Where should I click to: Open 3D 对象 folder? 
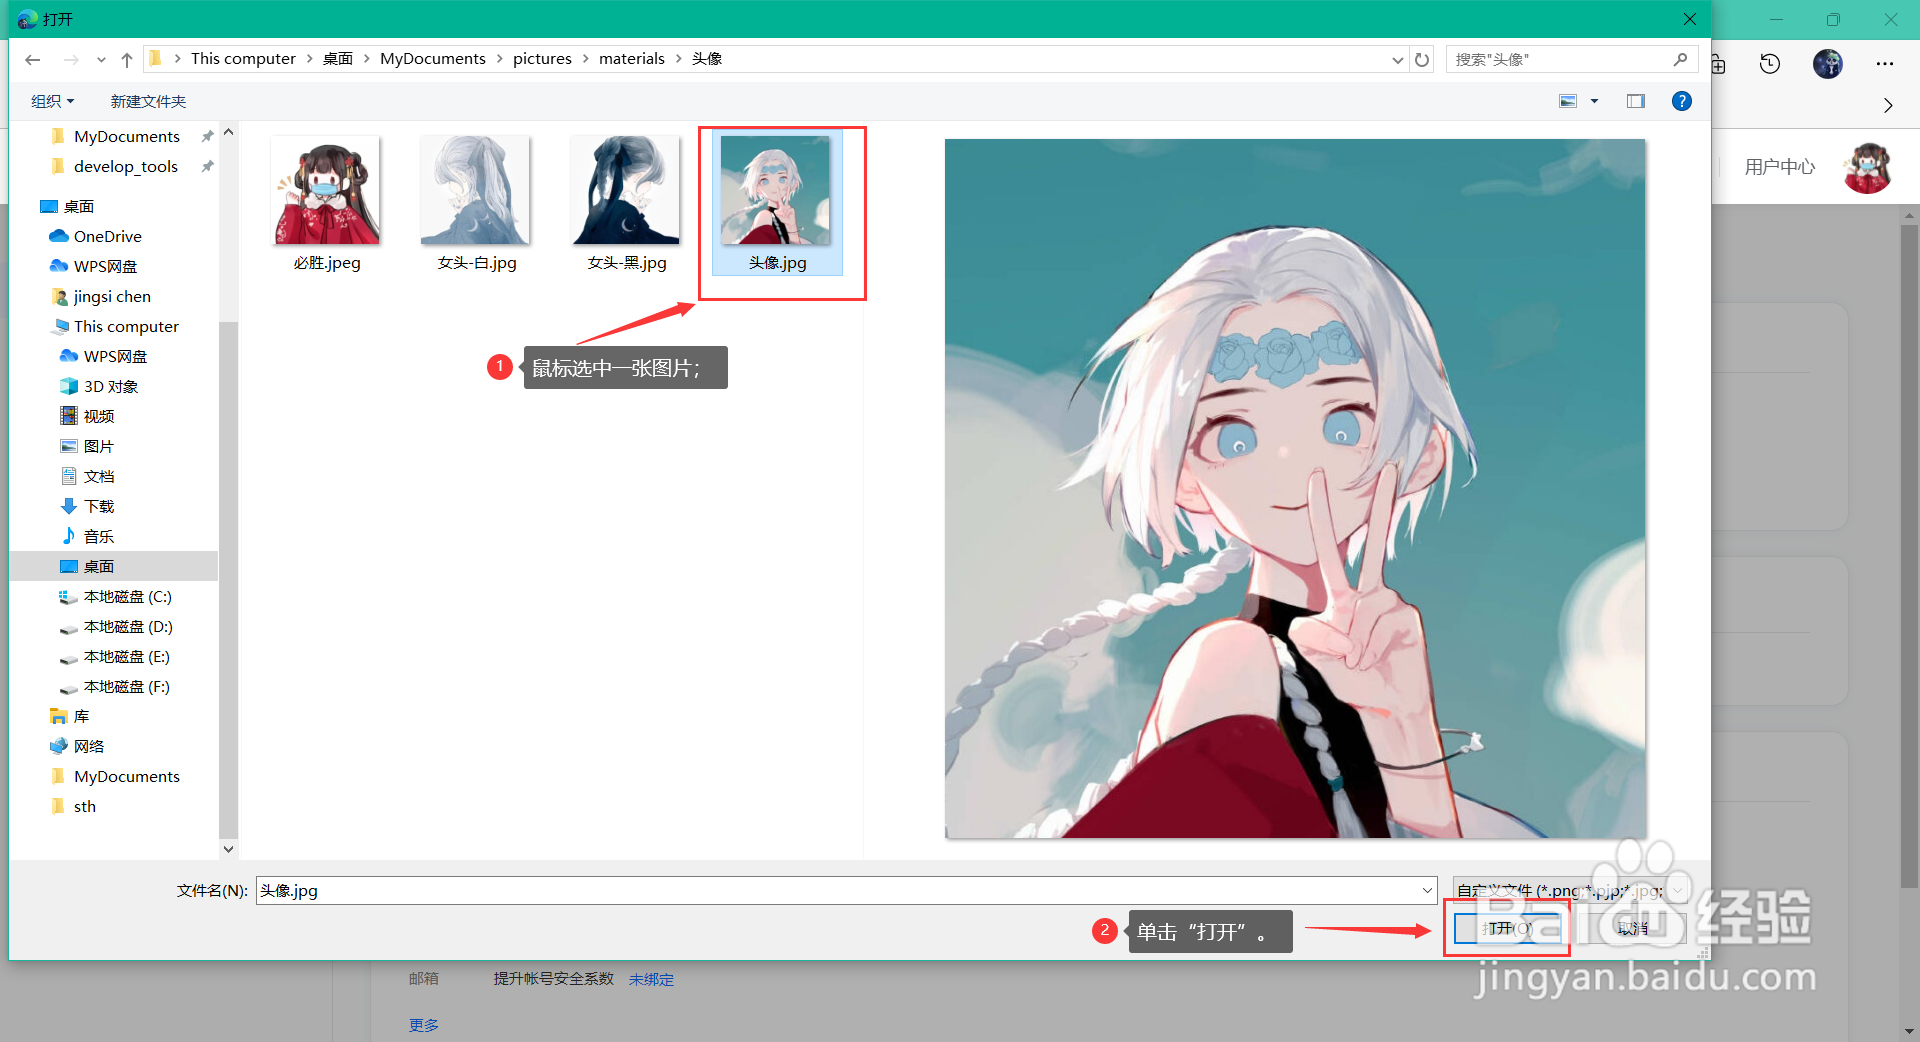(110, 386)
